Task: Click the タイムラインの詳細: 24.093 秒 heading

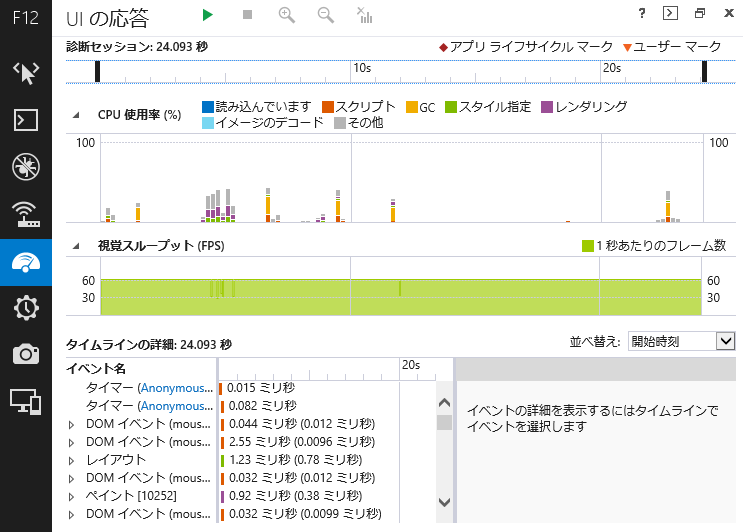Action: (x=149, y=344)
